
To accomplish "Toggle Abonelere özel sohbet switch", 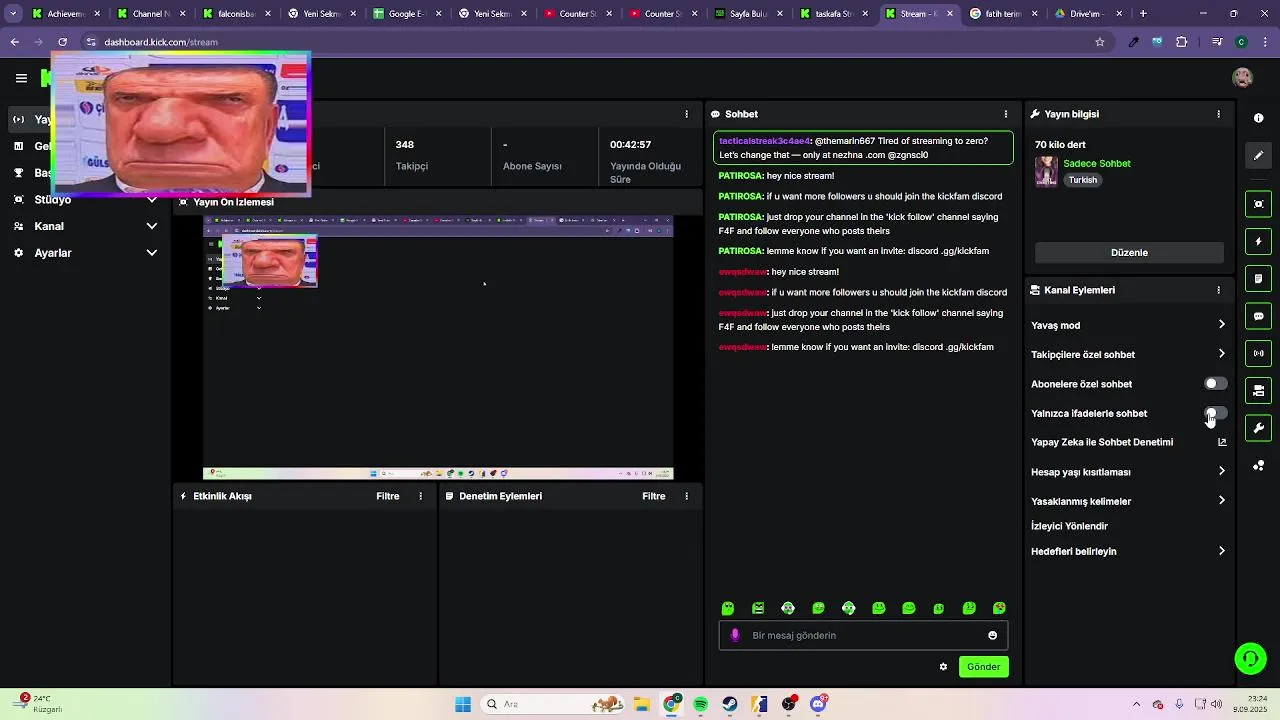I will [1215, 384].
